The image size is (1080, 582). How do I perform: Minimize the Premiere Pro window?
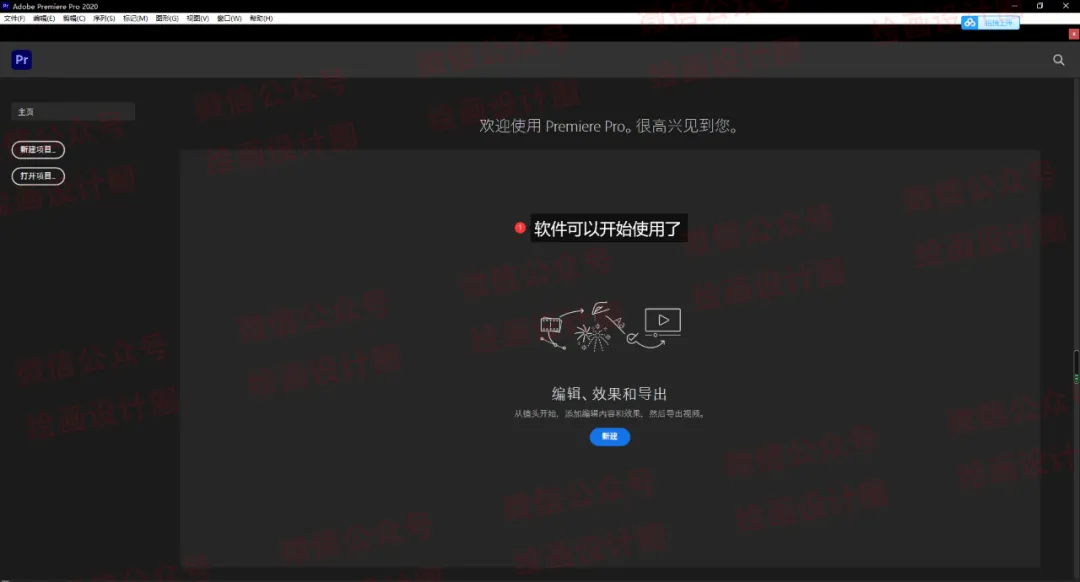(x=1015, y=6)
